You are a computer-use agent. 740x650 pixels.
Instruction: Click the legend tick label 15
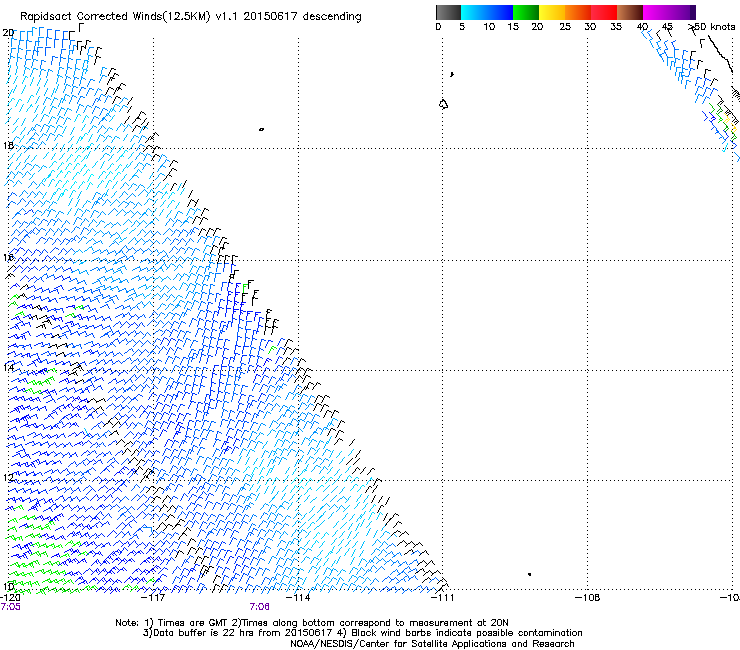[x=513, y=27]
